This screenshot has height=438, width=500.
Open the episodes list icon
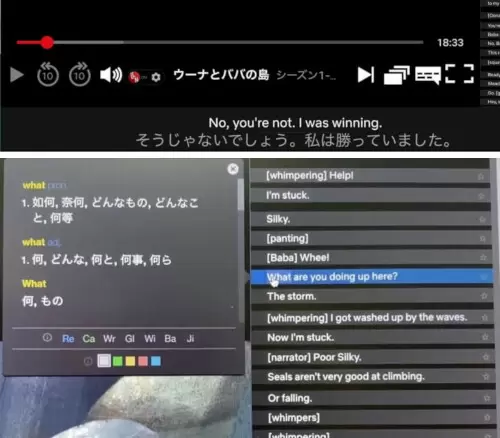click(x=396, y=75)
